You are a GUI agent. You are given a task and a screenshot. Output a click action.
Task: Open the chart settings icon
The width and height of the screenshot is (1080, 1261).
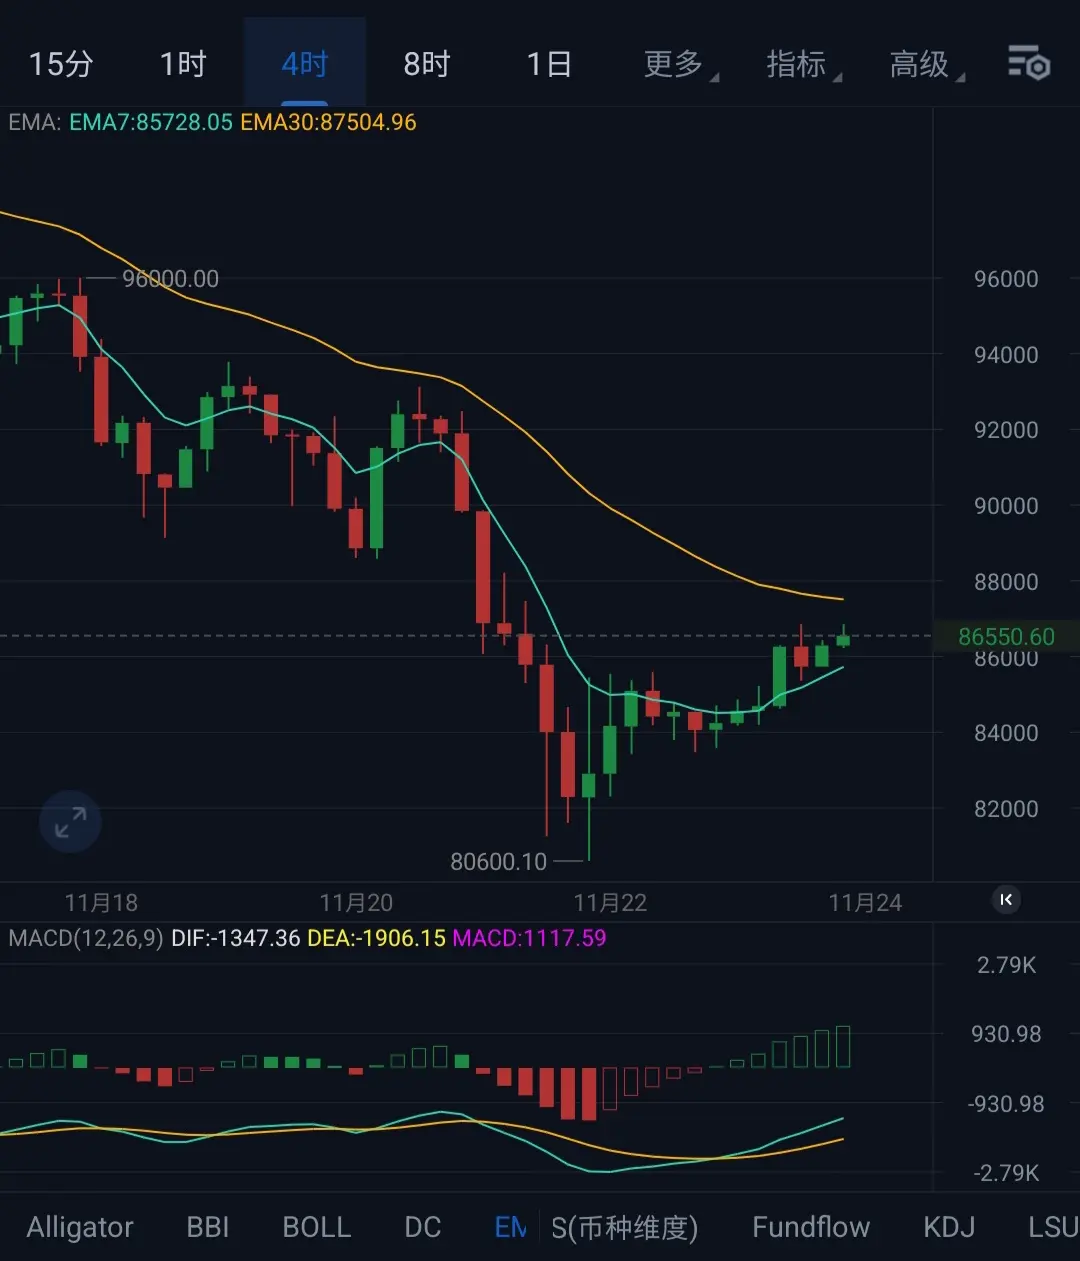[x=1028, y=64]
